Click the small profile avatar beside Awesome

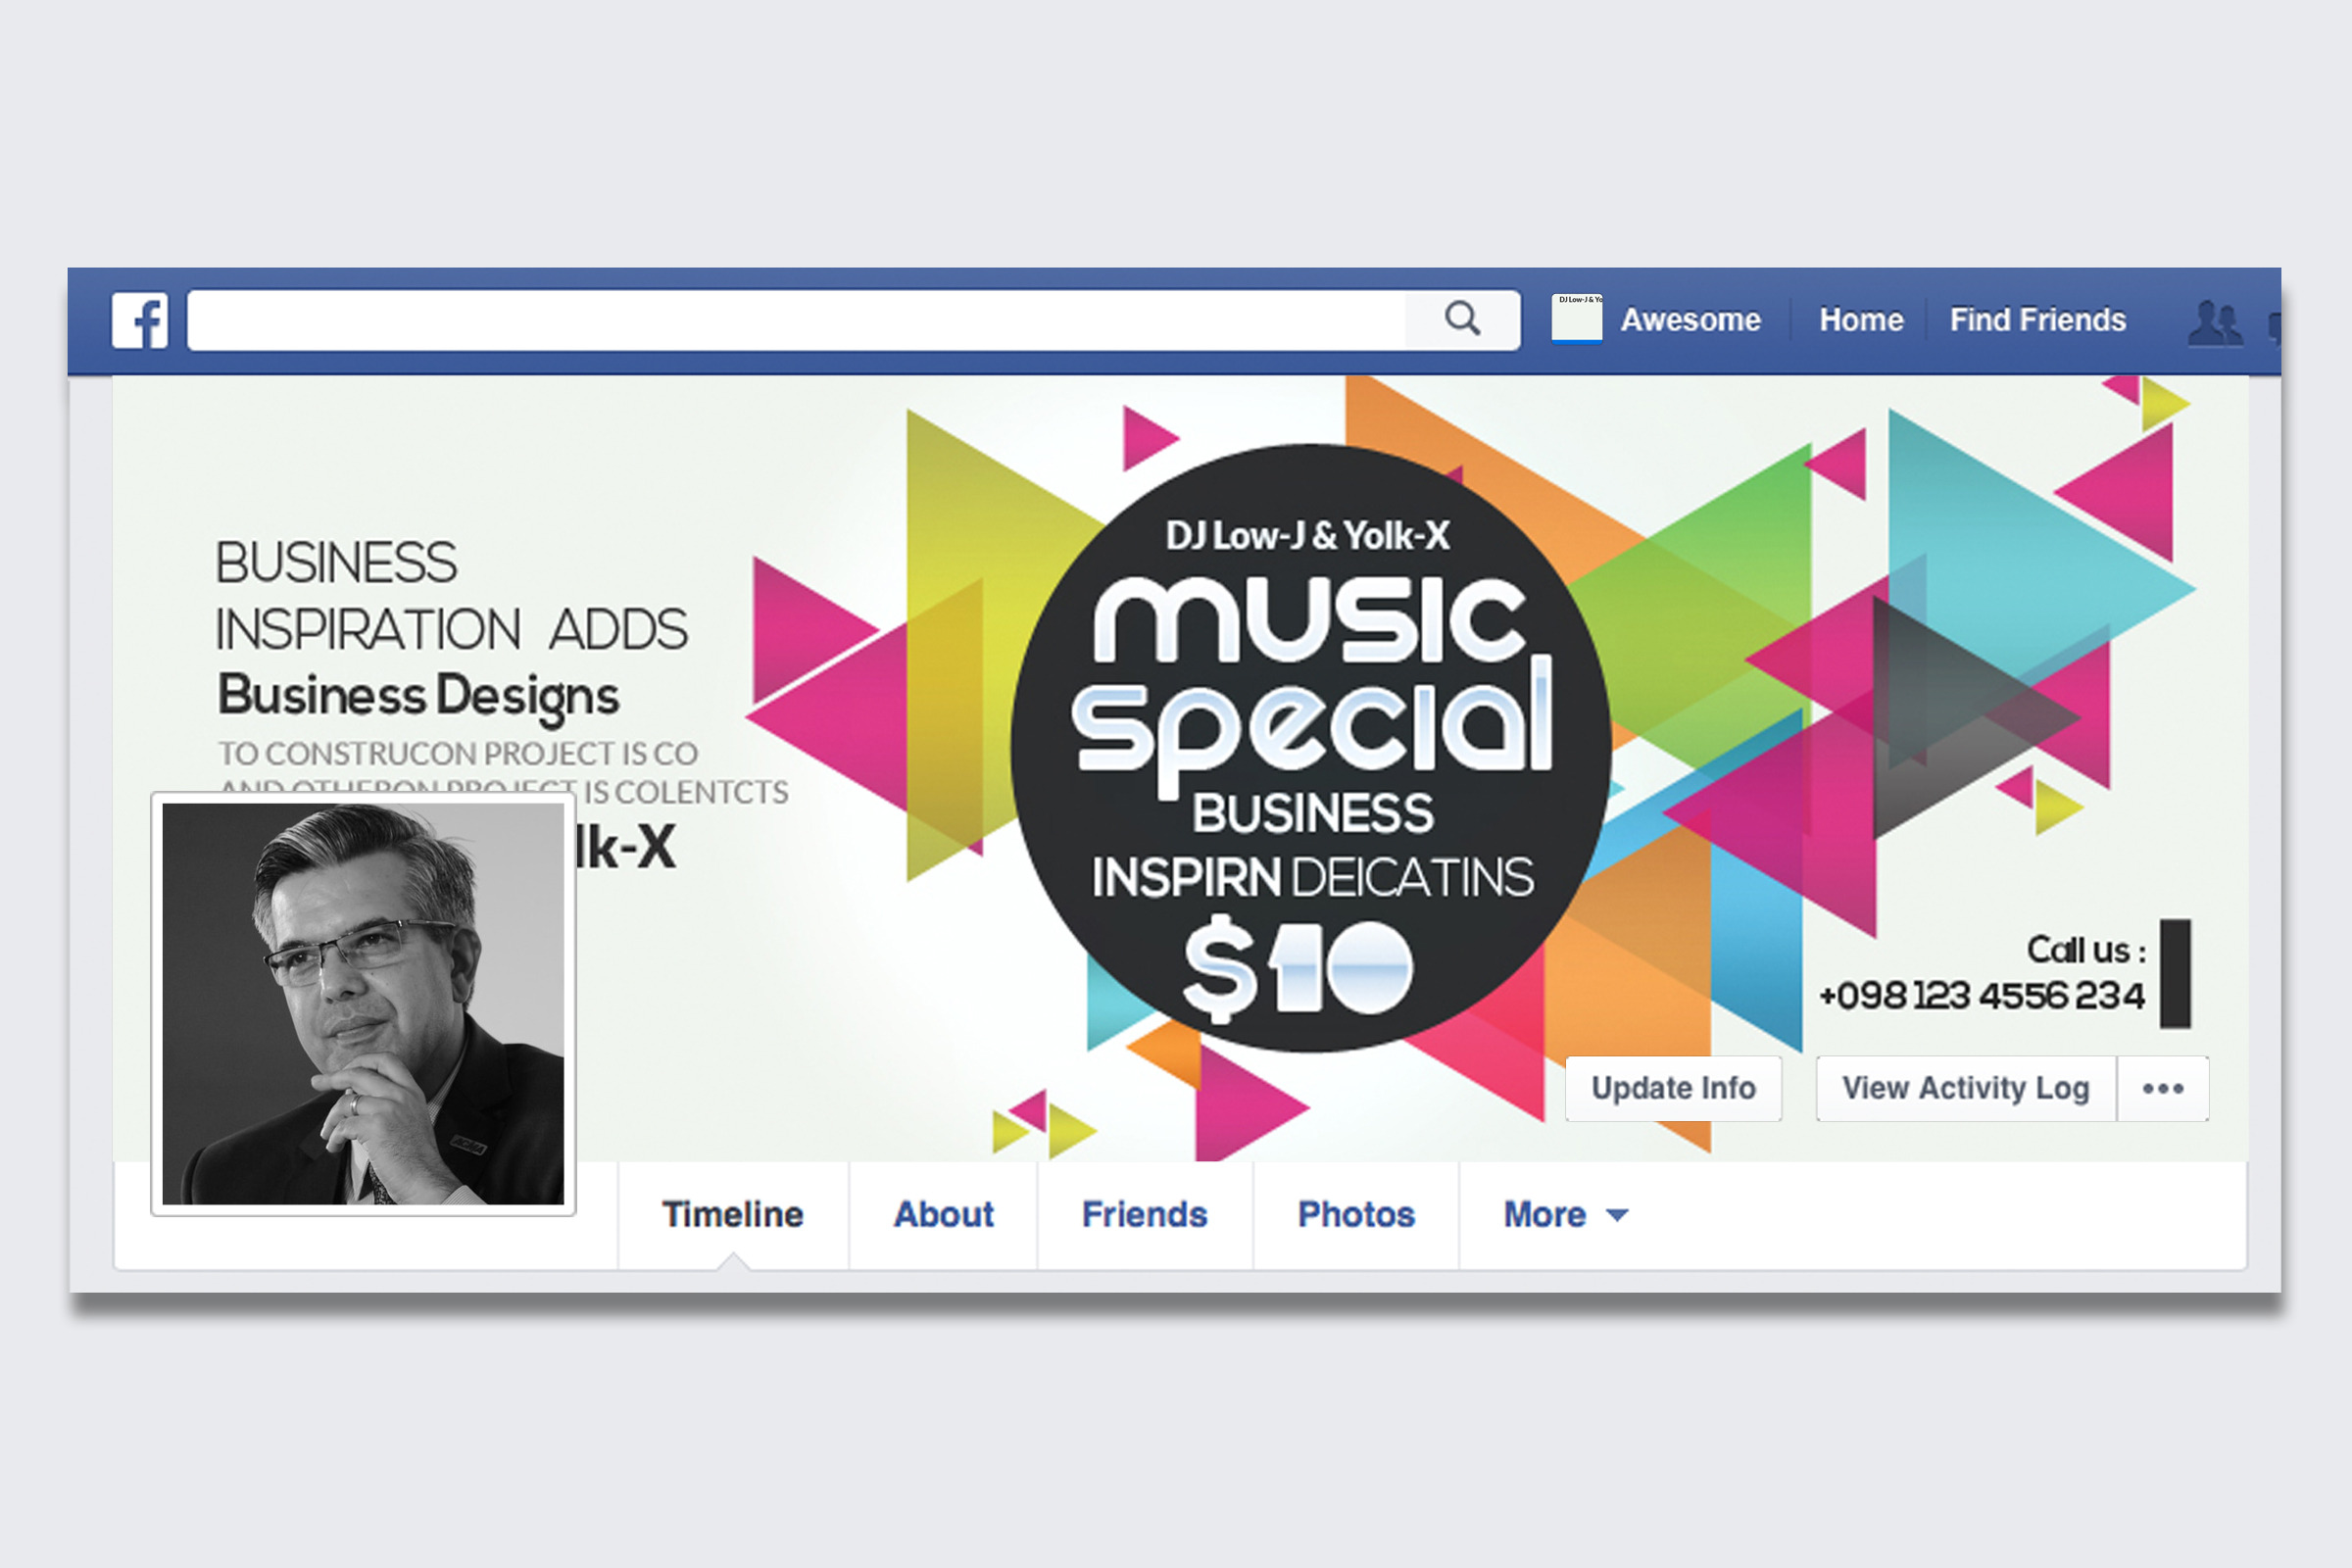[1577, 318]
